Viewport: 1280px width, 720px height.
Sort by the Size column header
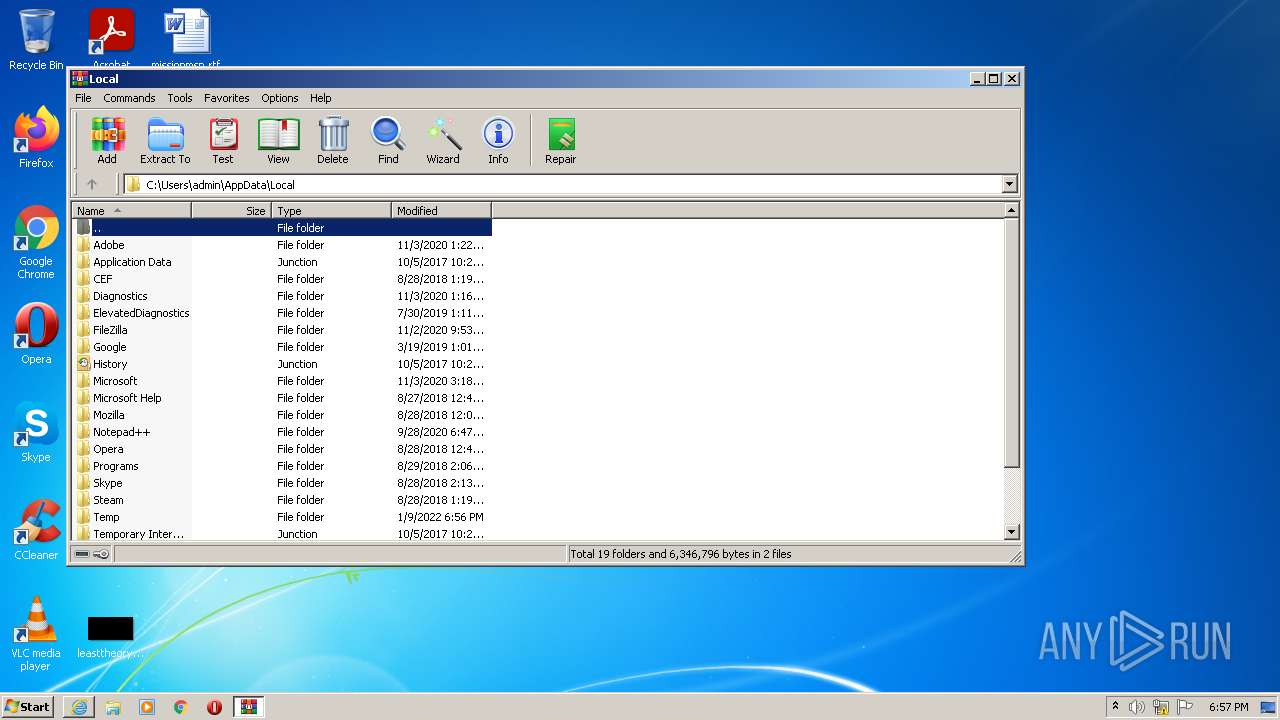coord(231,211)
